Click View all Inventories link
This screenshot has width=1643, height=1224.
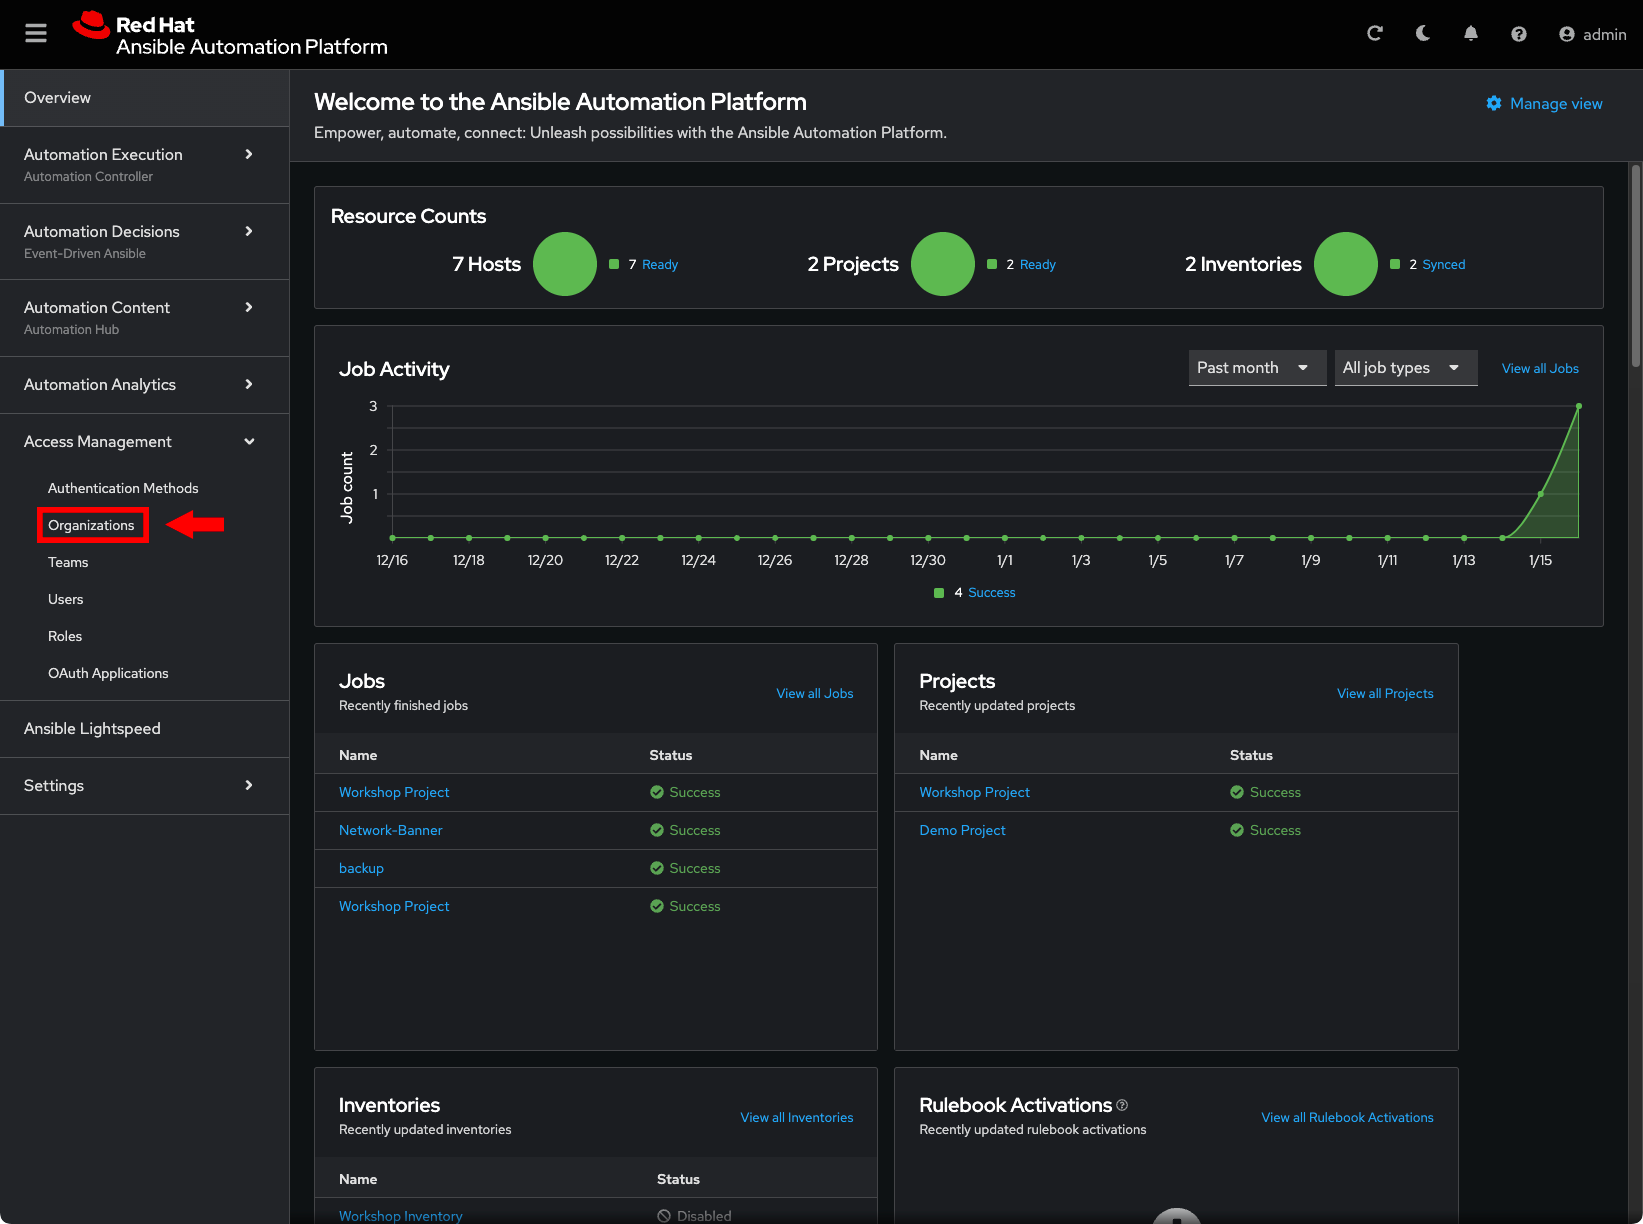pos(797,1118)
